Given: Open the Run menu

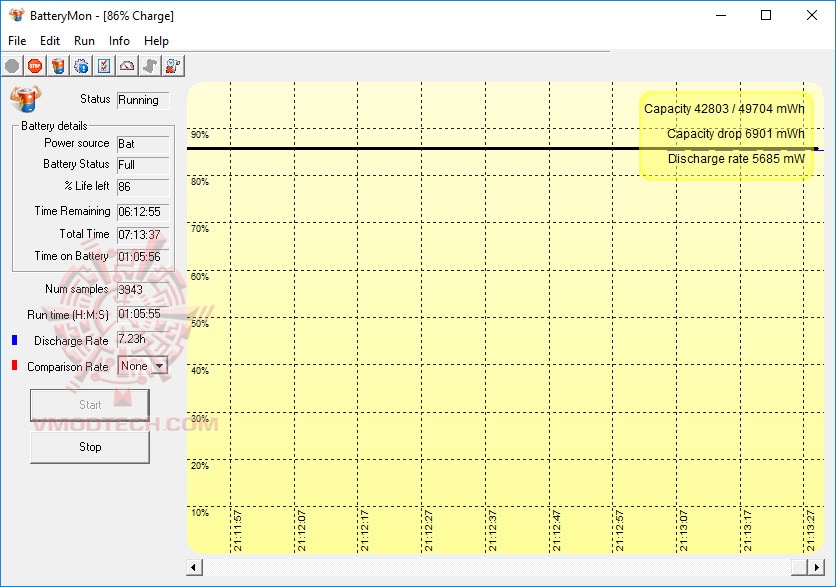Looking at the screenshot, I should click(84, 41).
